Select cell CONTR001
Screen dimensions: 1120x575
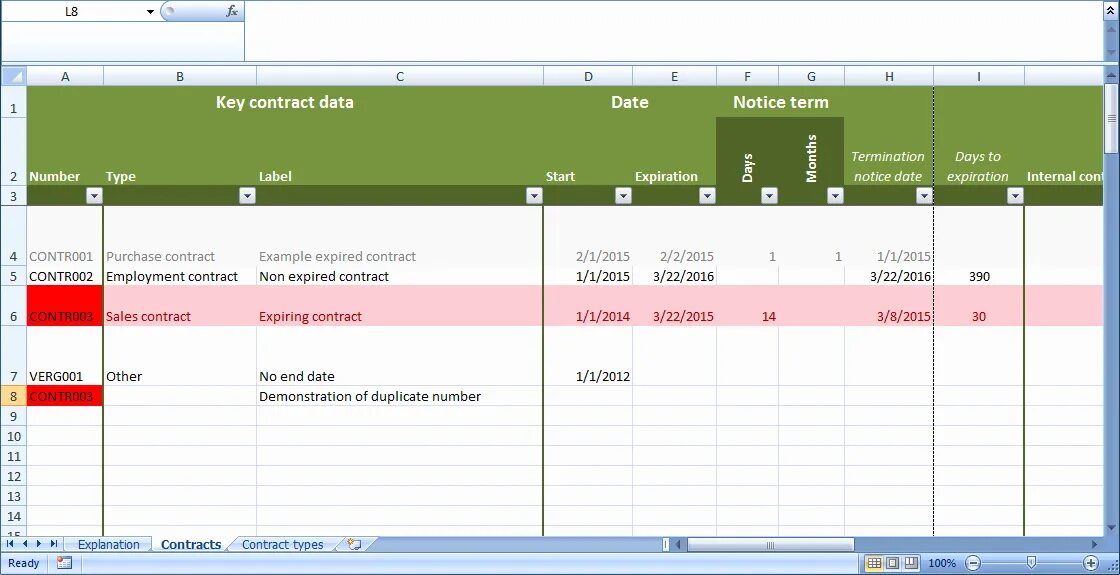point(65,236)
